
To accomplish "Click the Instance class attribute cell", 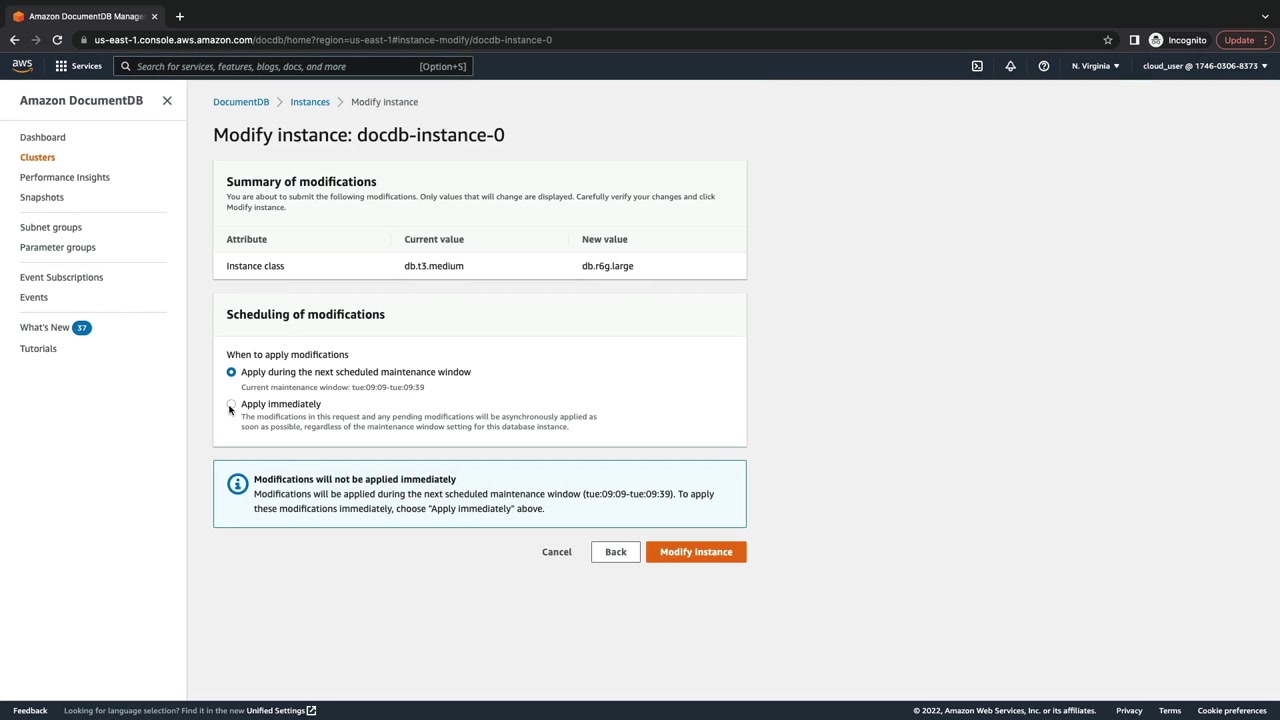I will point(255,266).
